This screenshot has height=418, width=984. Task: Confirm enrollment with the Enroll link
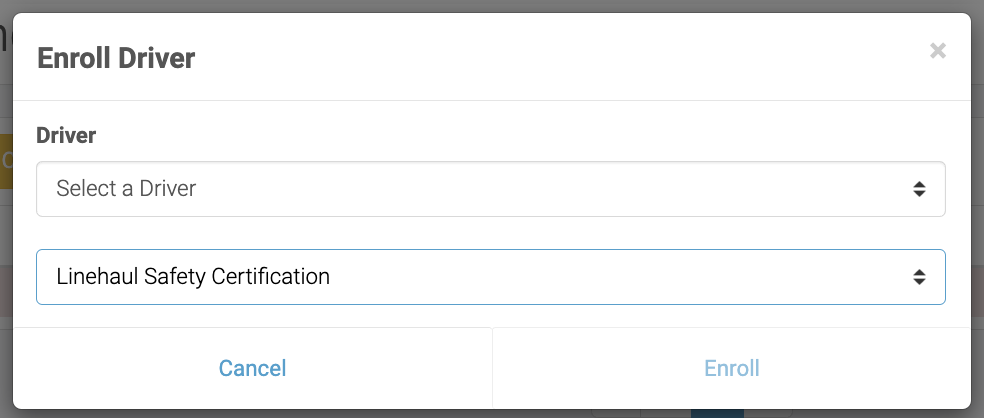[x=732, y=368]
